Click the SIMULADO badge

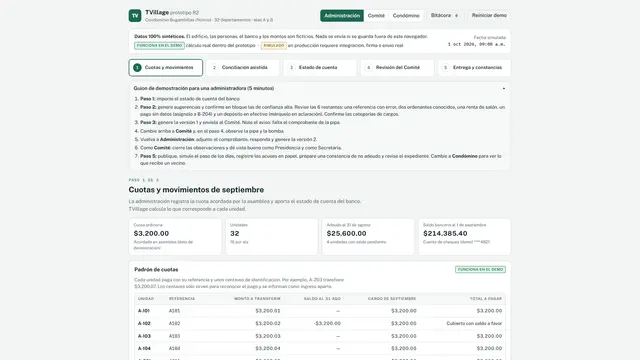pos(273,46)
